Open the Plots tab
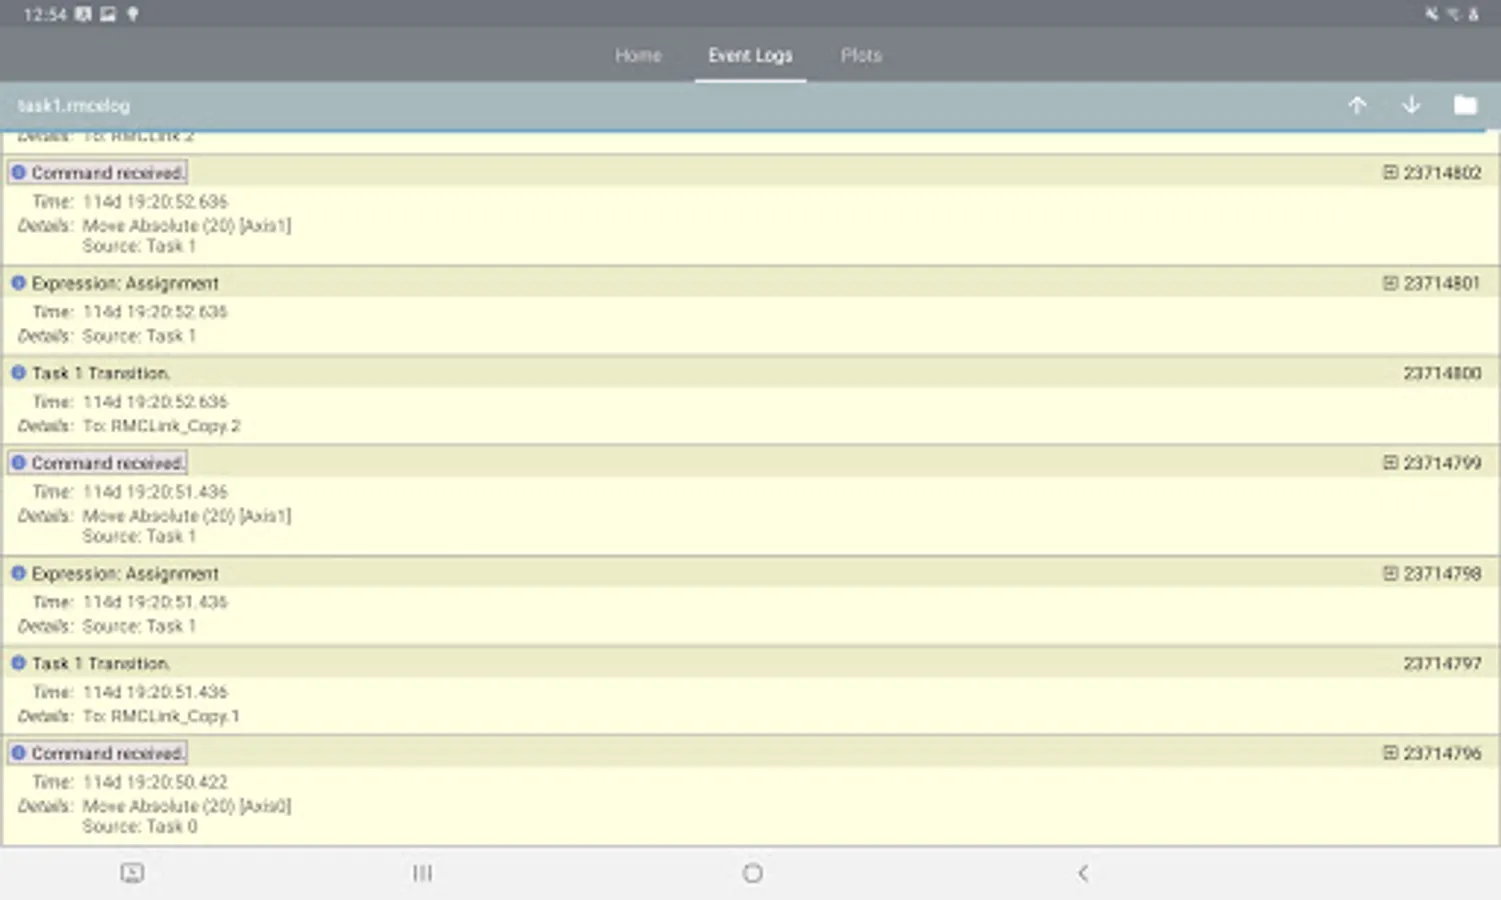The width and height of the screenshot is (1501, 900). [x=861, y=55]
